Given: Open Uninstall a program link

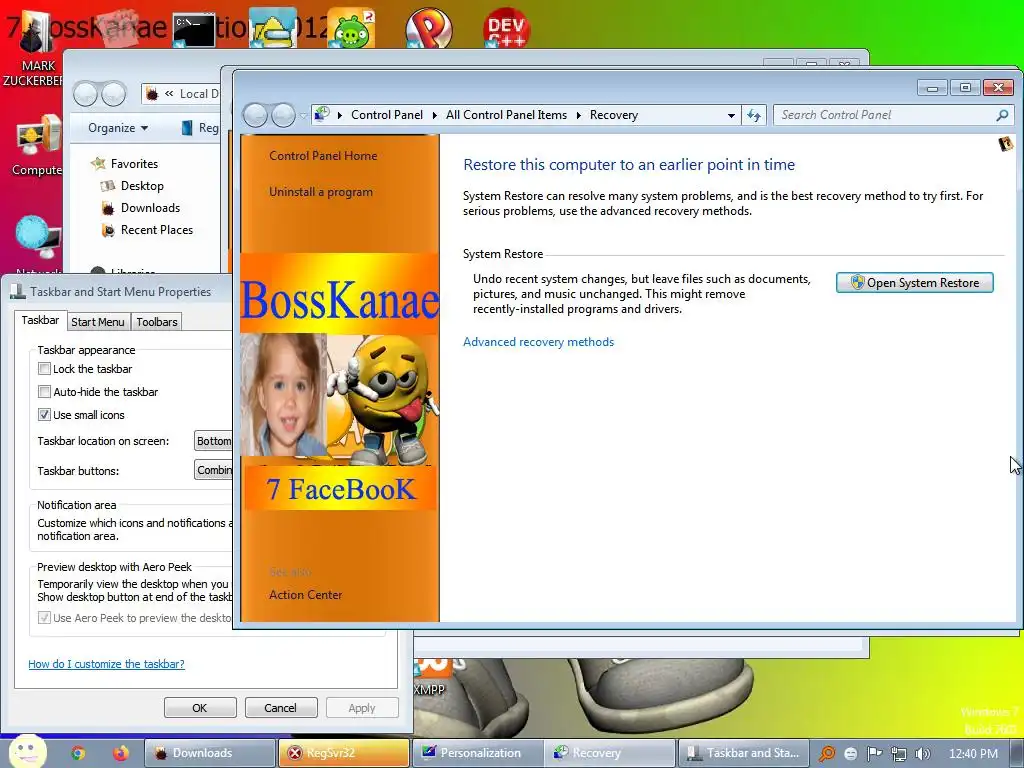Looking at the screenshot, I should pos(321,192).
